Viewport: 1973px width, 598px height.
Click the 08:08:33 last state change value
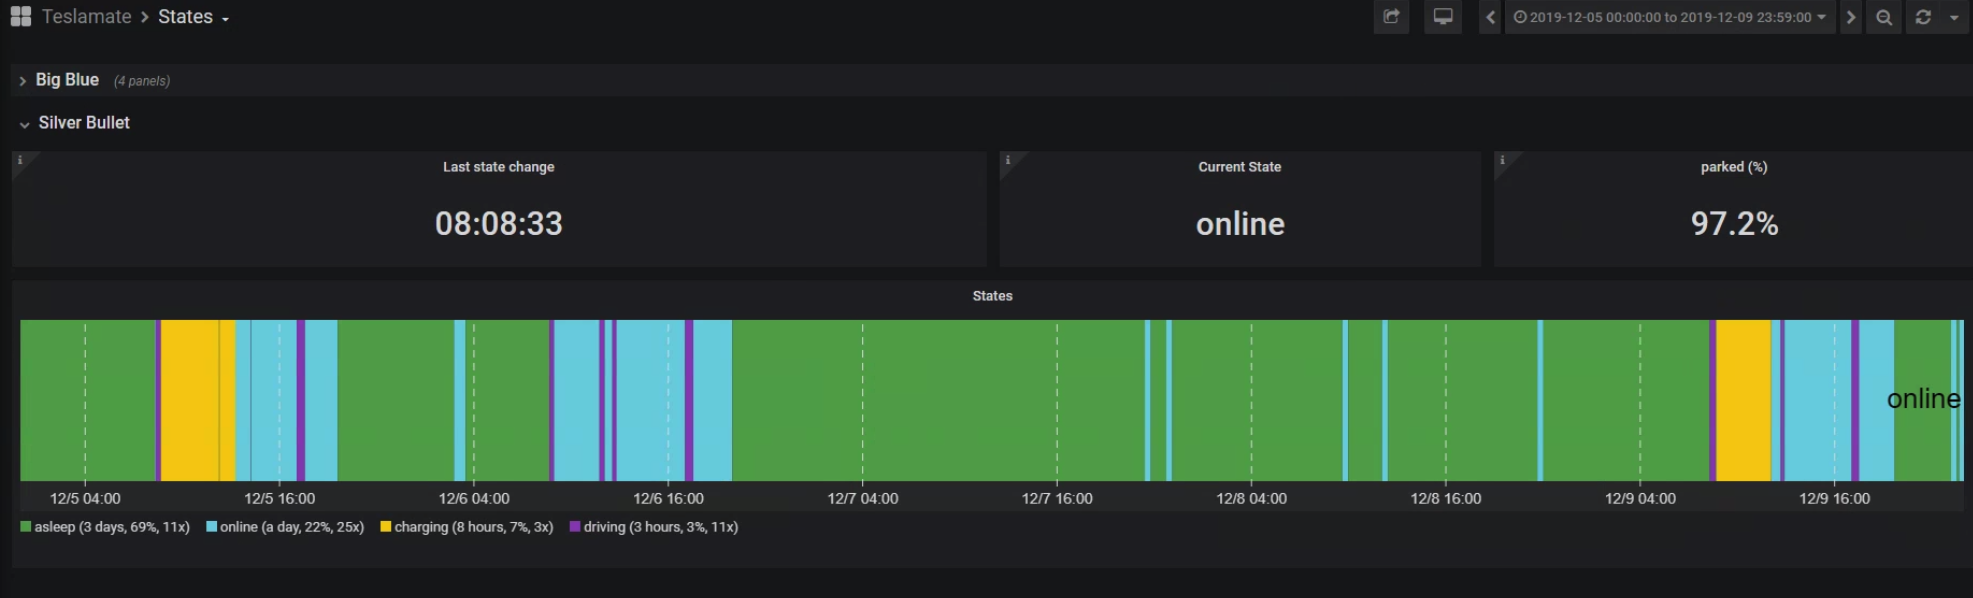pos(498,223)
